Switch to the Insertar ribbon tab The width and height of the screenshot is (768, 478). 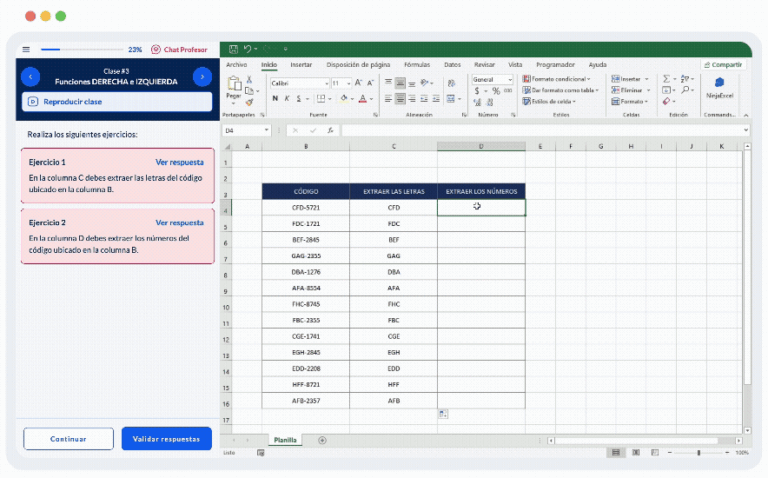301,65
